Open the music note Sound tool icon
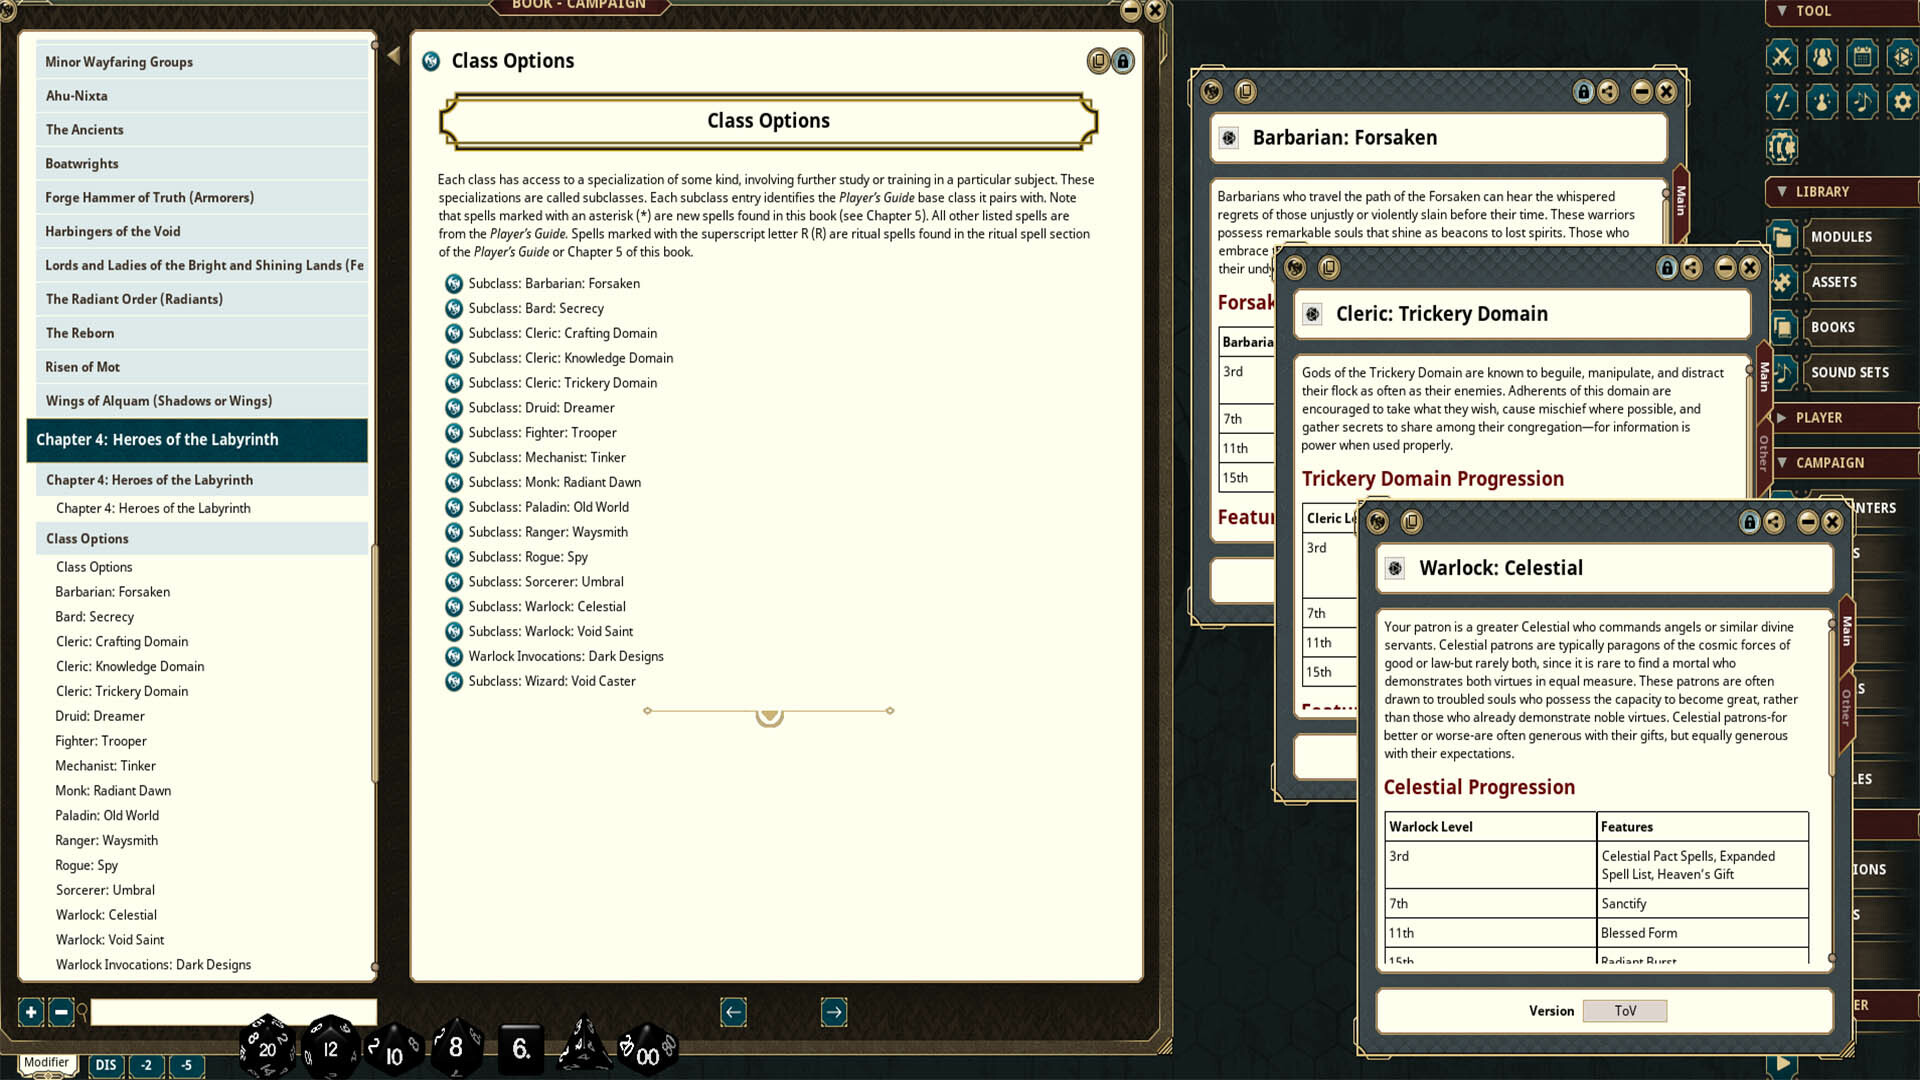The width and height of the screenshot is (1920, 1080). [x=1861, y=101]
